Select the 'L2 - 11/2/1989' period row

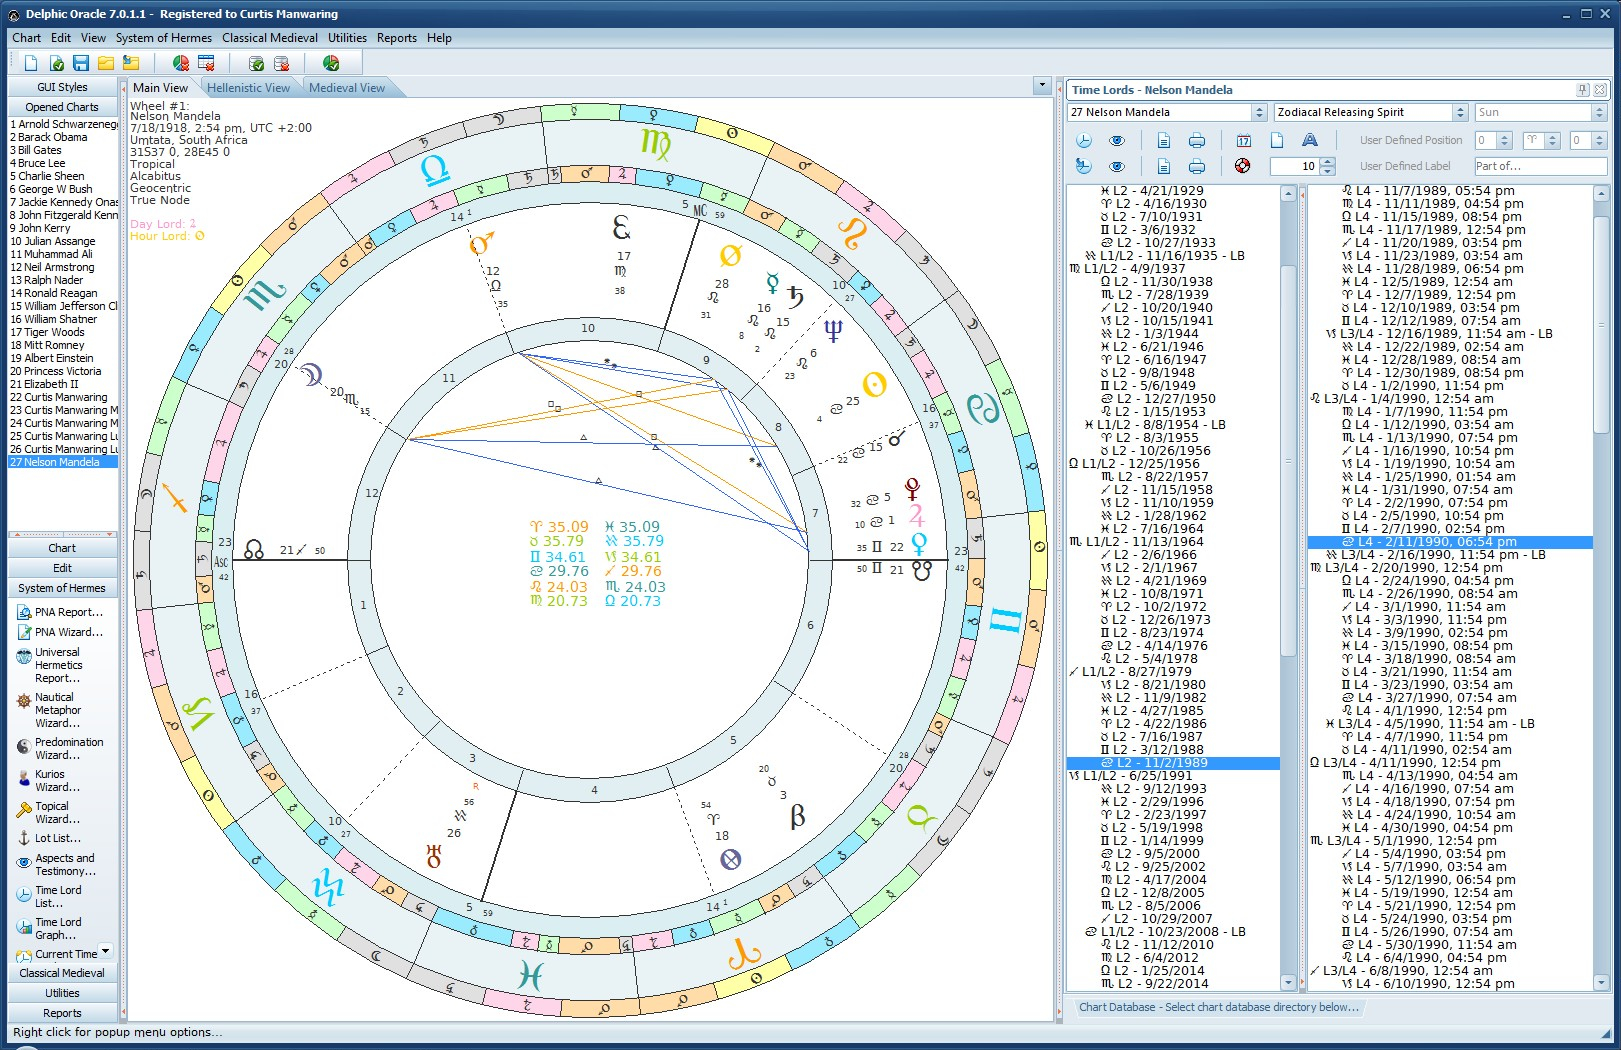1174,763
